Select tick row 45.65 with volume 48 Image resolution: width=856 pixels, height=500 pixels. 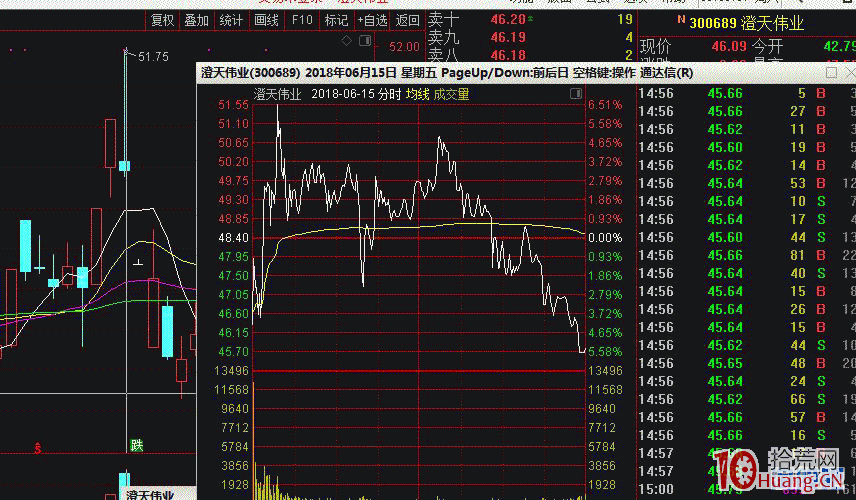point(746,364)
